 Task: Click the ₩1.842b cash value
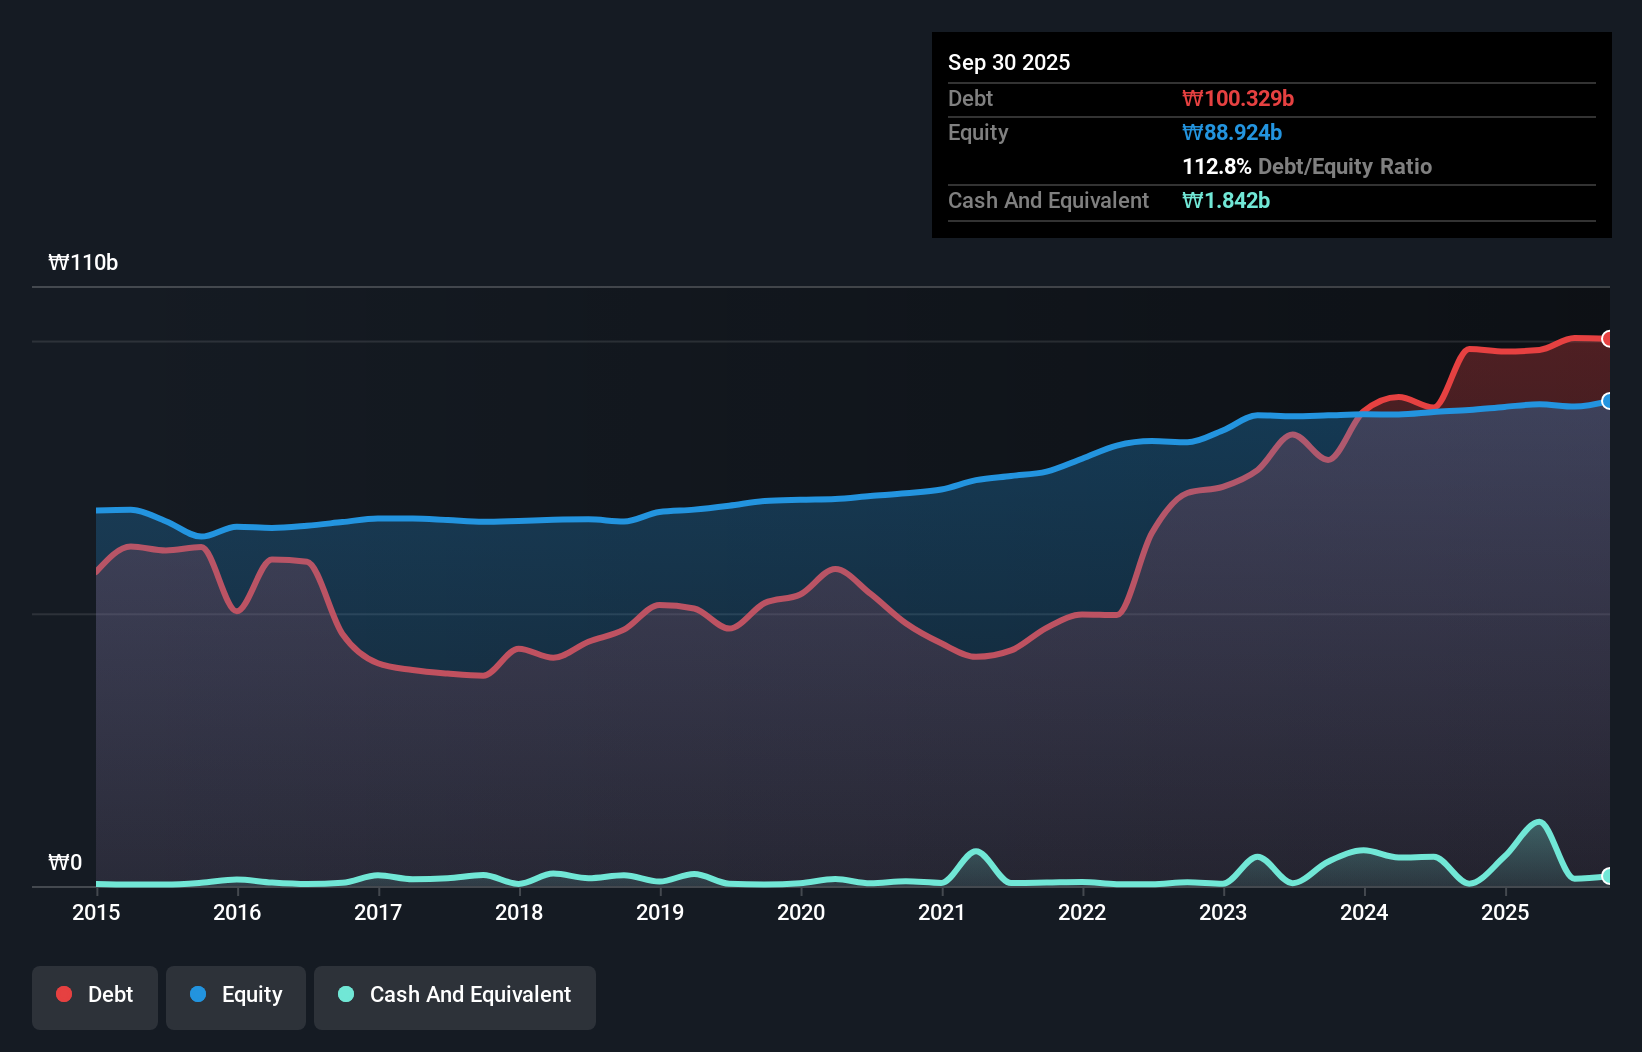click(1226, 200)
